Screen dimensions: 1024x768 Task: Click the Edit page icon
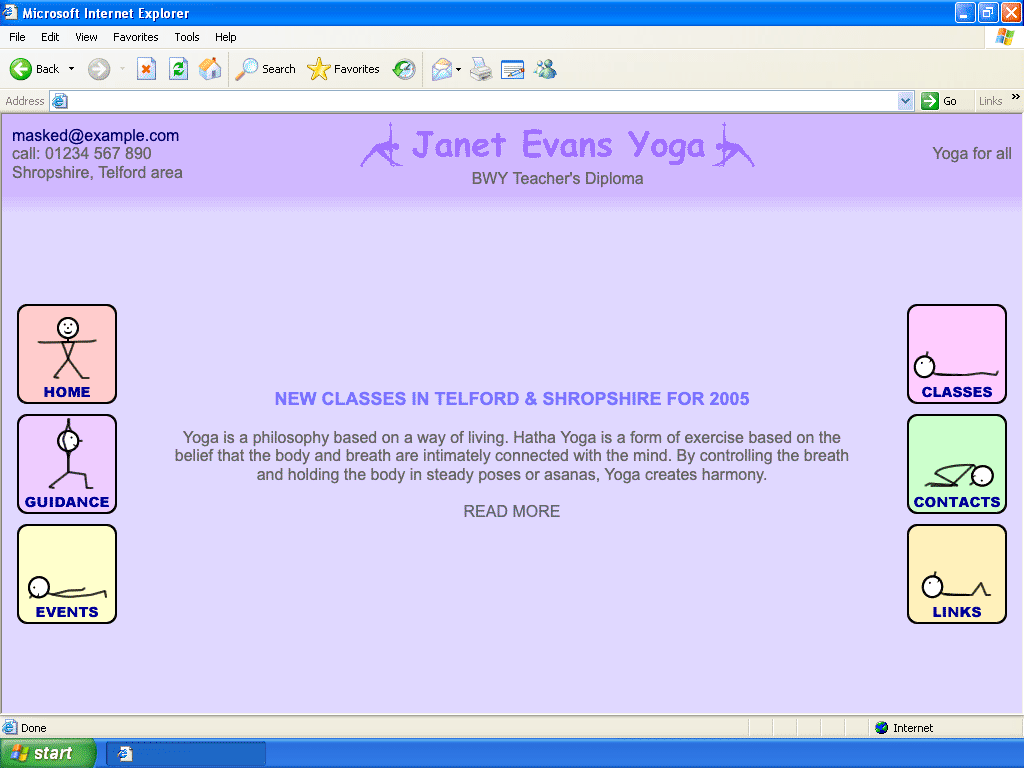(x=513, y=69)
